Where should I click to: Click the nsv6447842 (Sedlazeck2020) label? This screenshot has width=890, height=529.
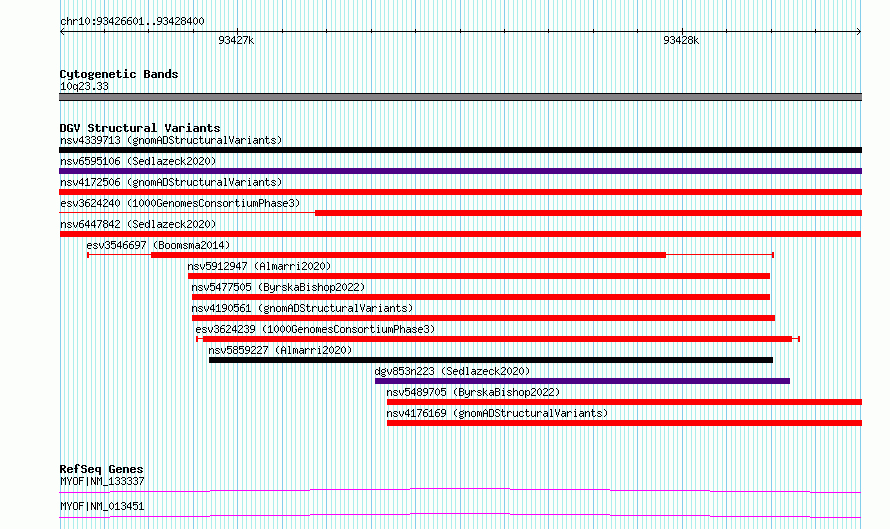point(138,224)
